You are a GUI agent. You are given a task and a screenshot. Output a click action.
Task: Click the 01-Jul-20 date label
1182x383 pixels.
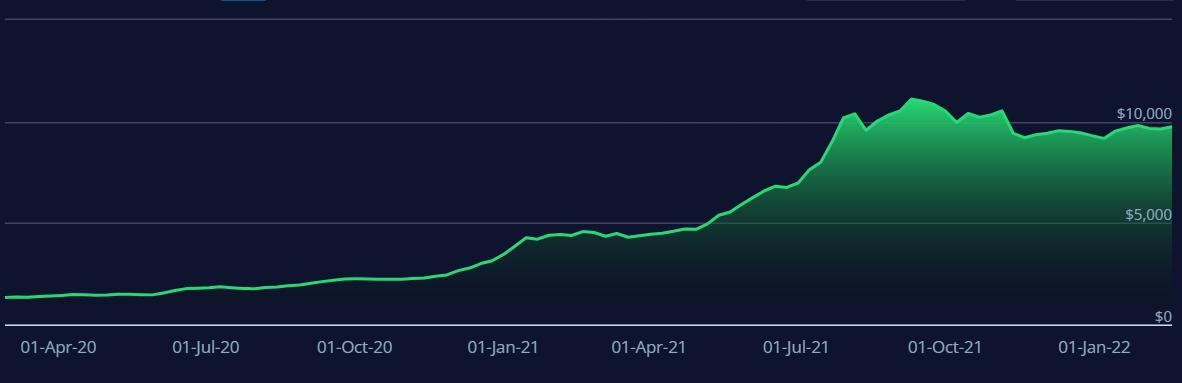[x=206, y=348]
